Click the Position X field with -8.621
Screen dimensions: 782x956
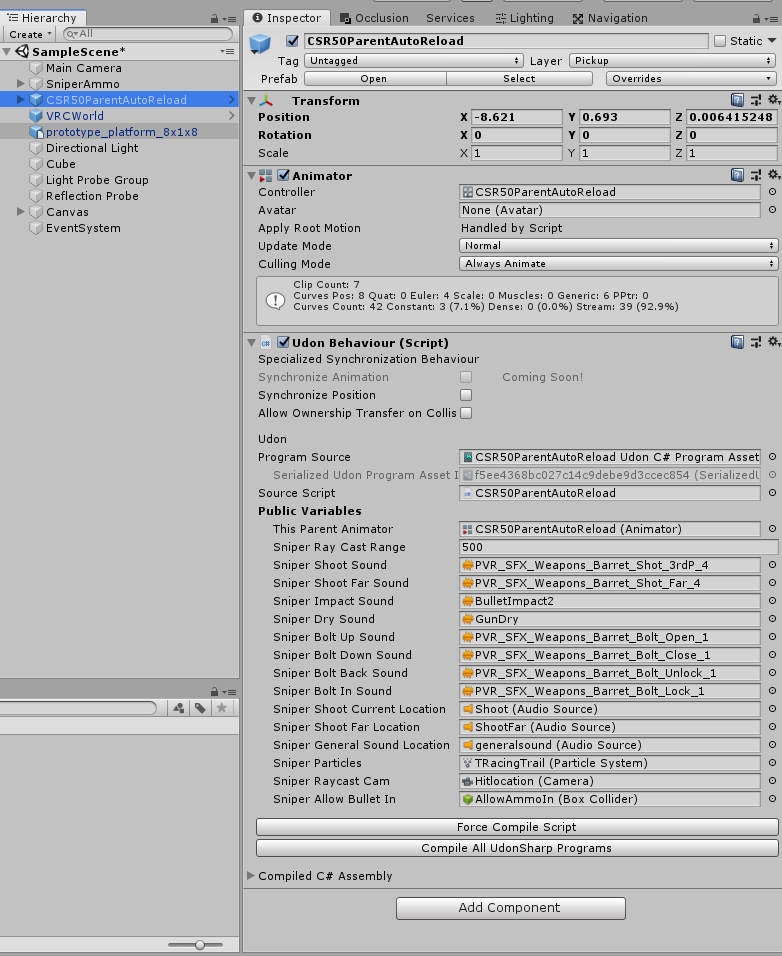pyautogui.click(x=517, y=117)
